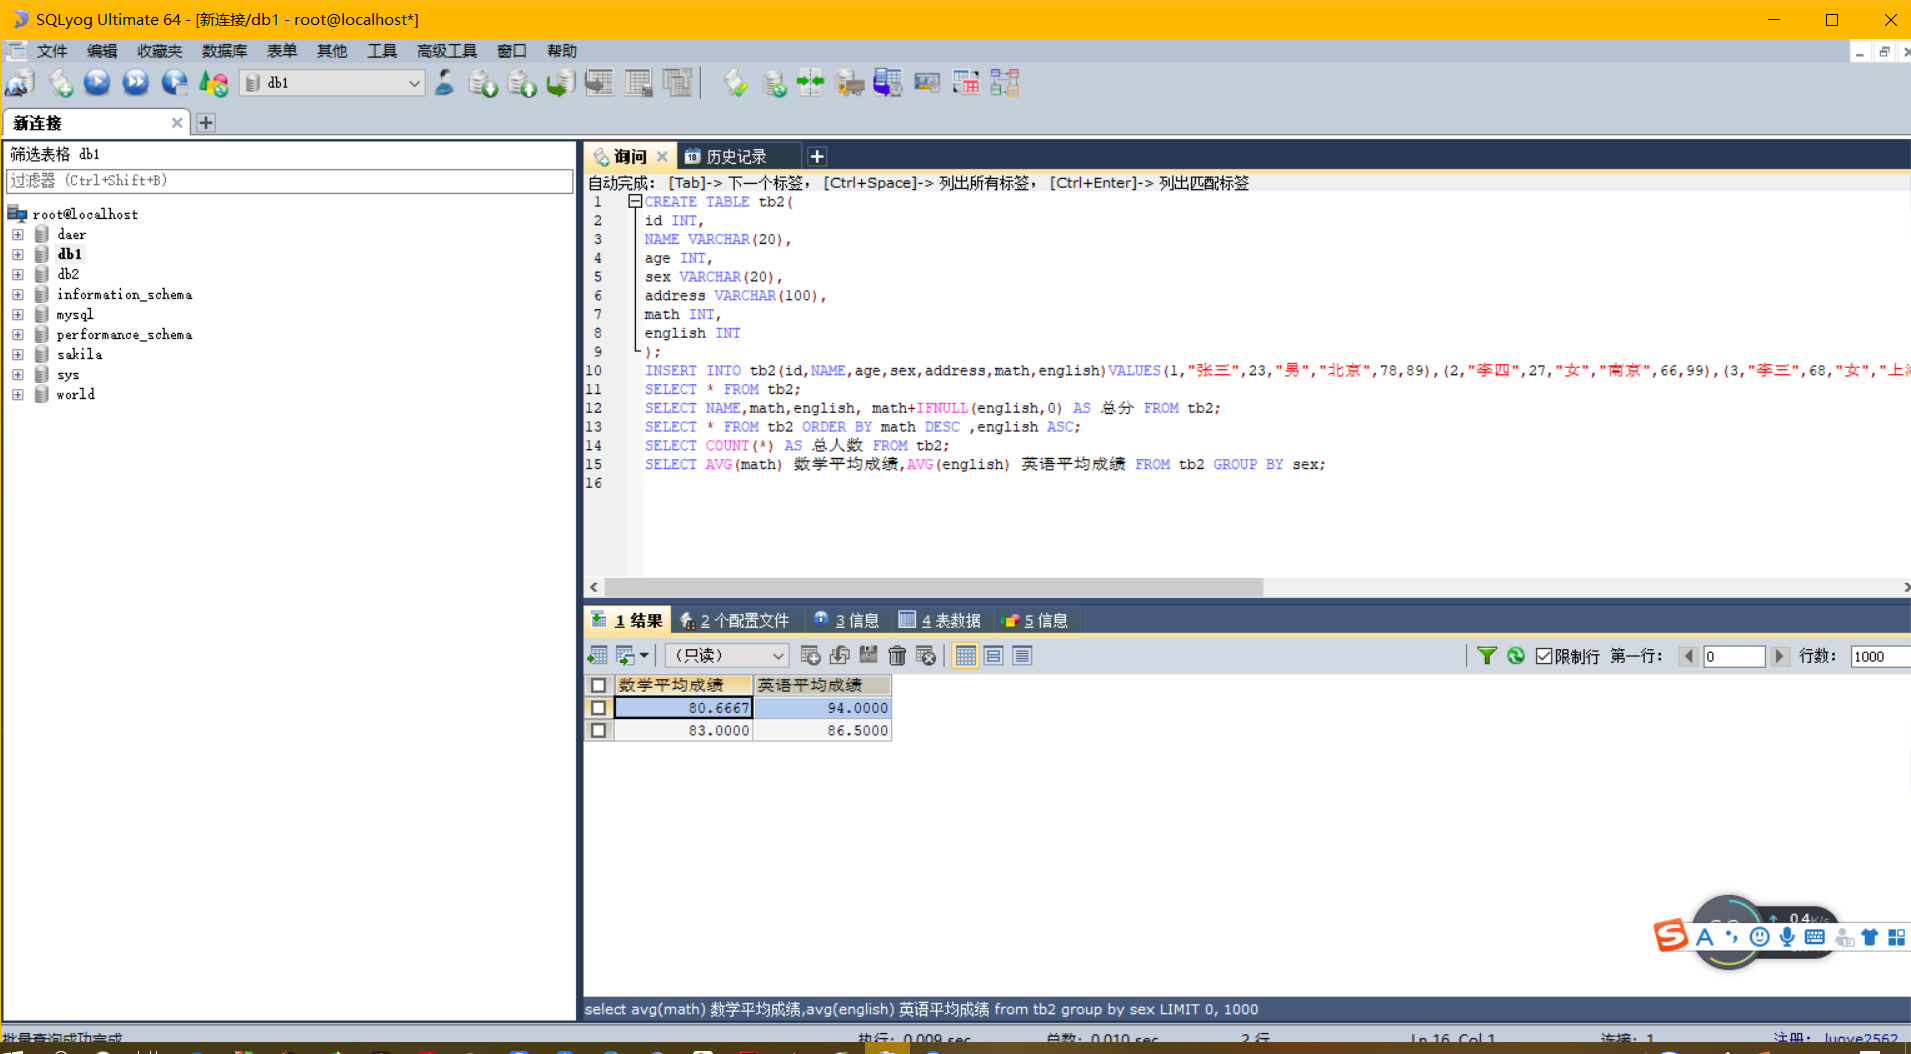Open the 数据库 menu
Screen dimensions: 1911x1054
coord(224,51)
